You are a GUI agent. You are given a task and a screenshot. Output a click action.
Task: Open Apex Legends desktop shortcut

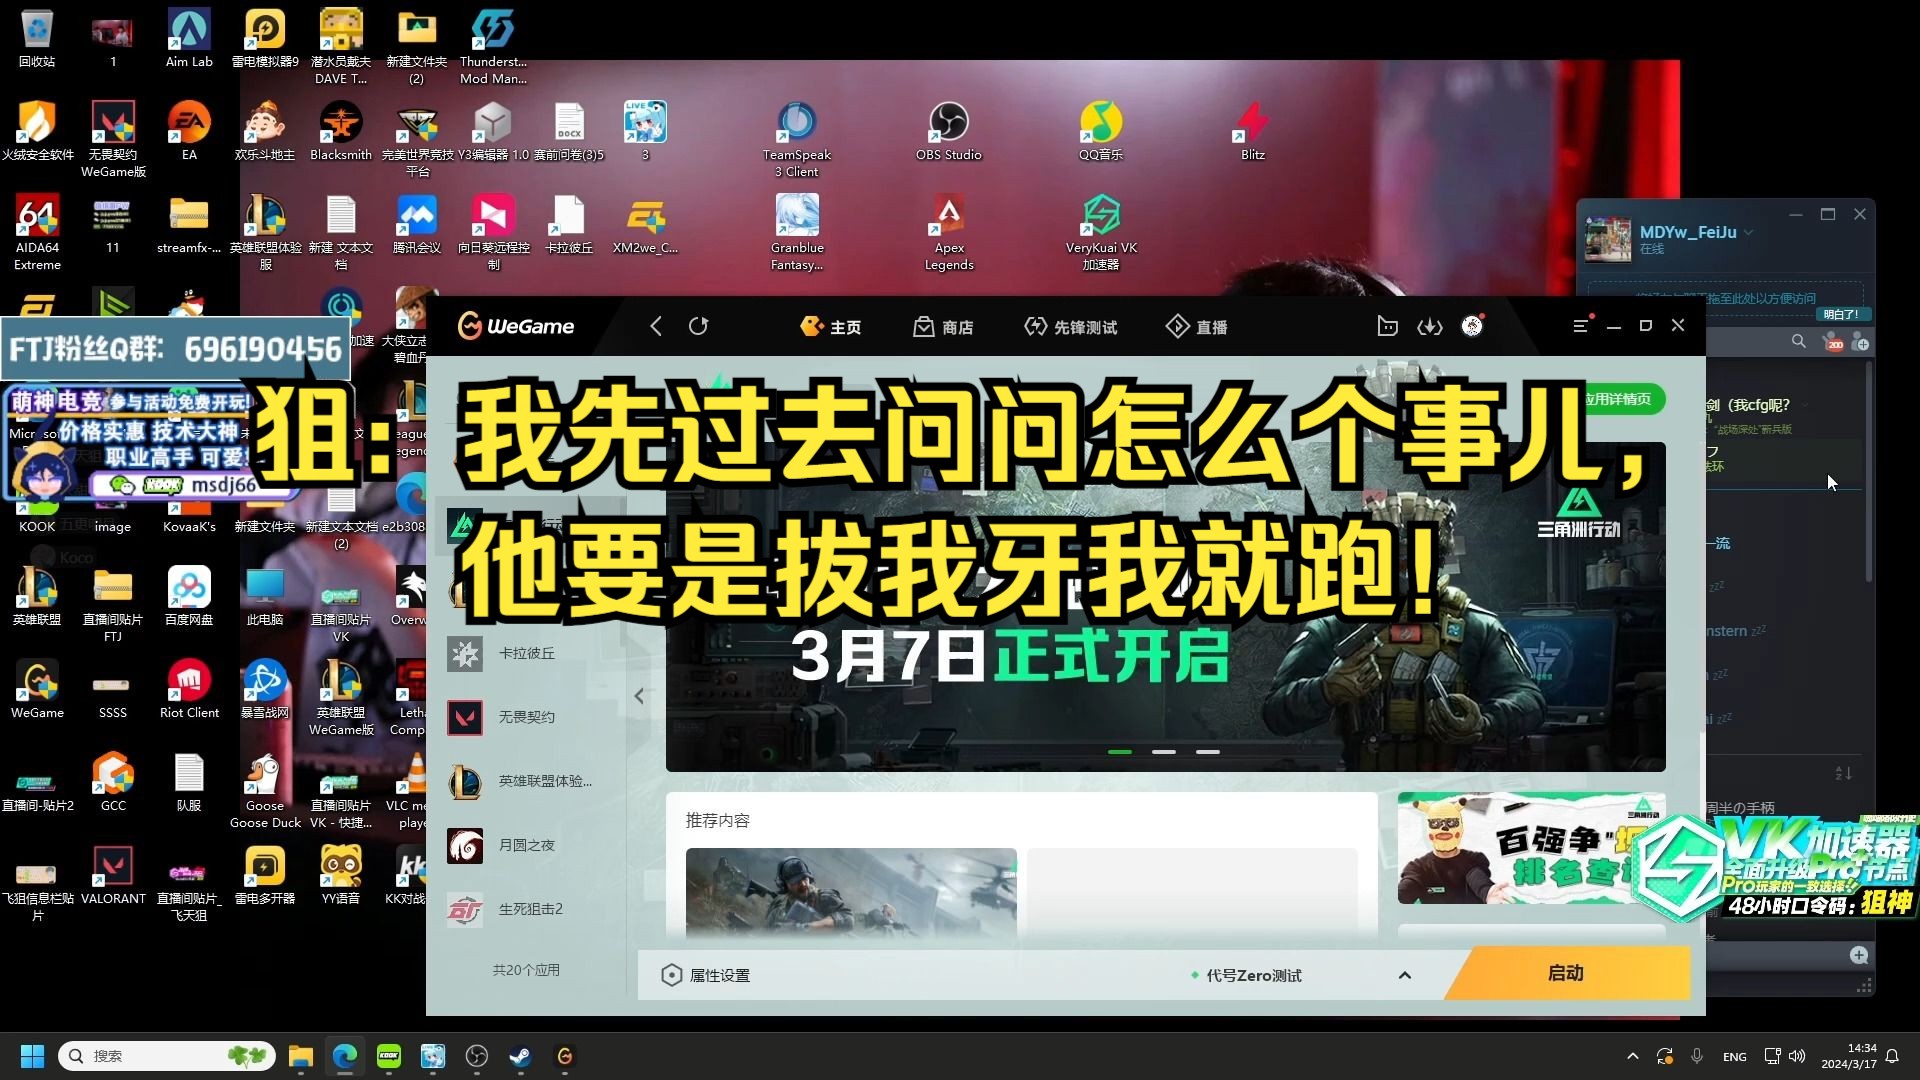949,233
